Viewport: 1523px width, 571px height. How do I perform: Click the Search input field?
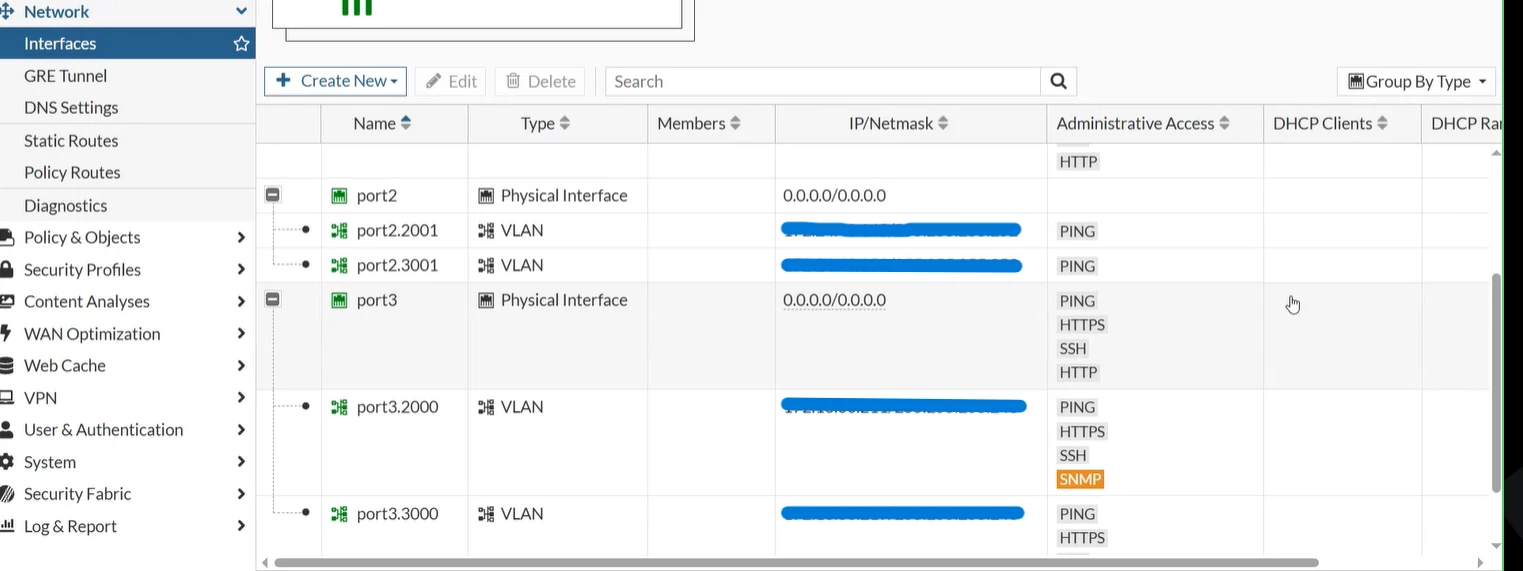pyautogui.click(x=822, y=81)
